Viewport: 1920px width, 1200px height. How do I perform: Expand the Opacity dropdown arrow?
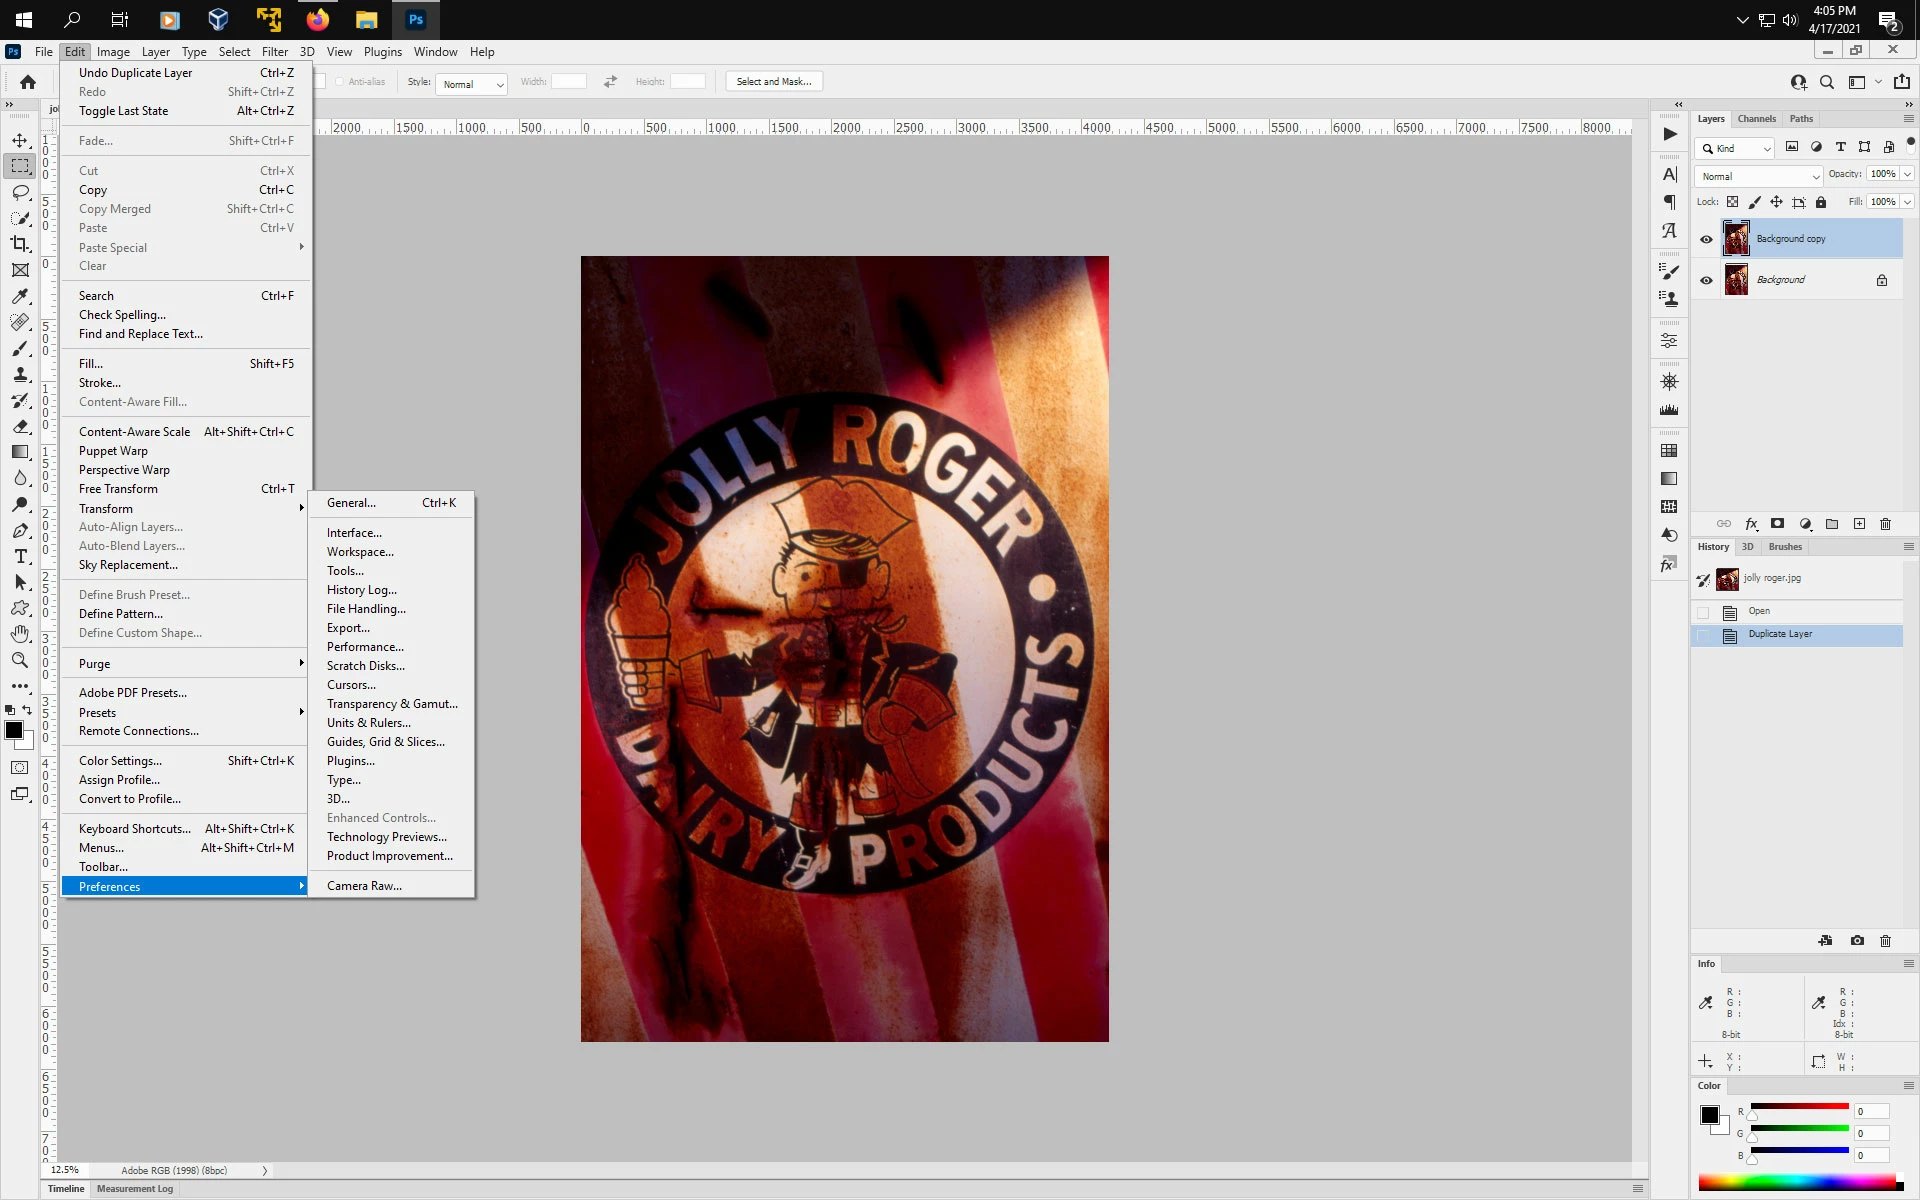coord(1907,174)
